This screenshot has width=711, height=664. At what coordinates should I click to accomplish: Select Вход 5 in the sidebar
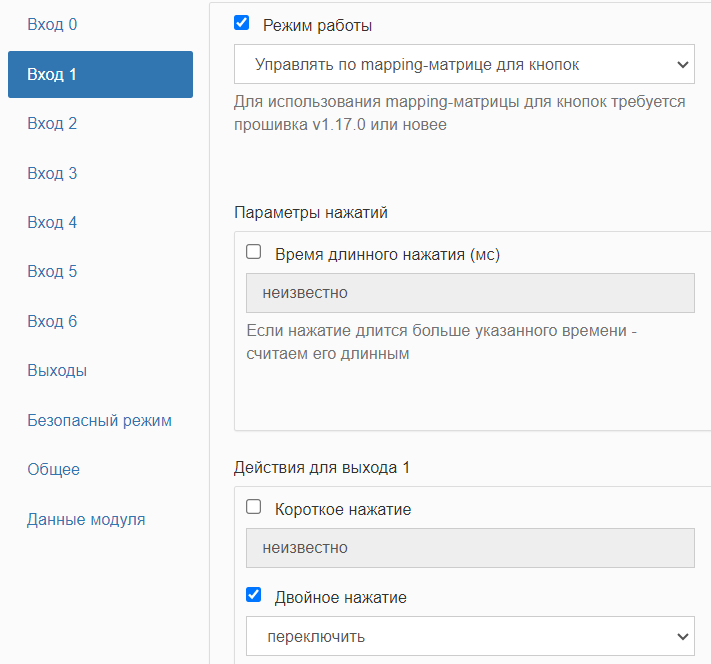tap(52, 271)
